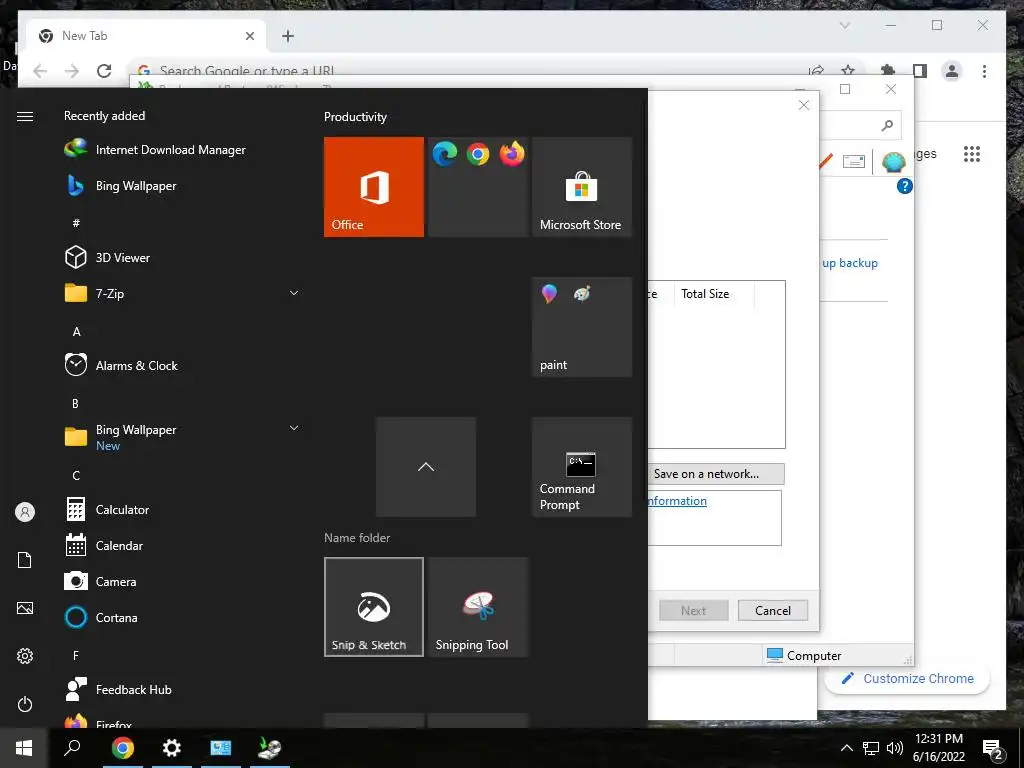This screenshot has height=768, width=1024.
Task: Open the Snipping Tool tile
Action: tap(478, 607)
